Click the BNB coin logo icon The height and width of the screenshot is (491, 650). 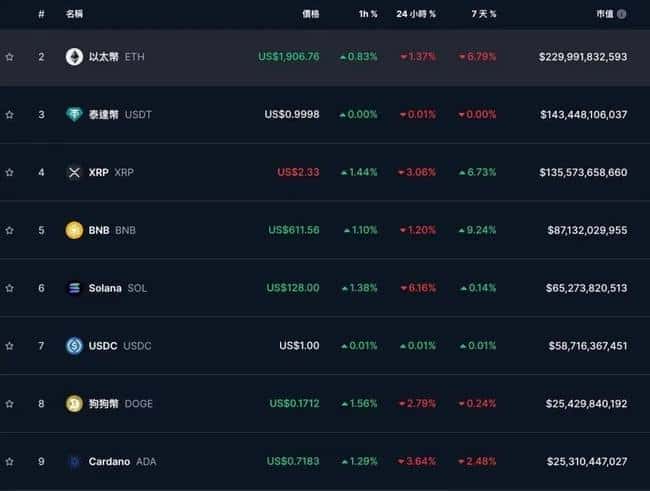(74, 230)
